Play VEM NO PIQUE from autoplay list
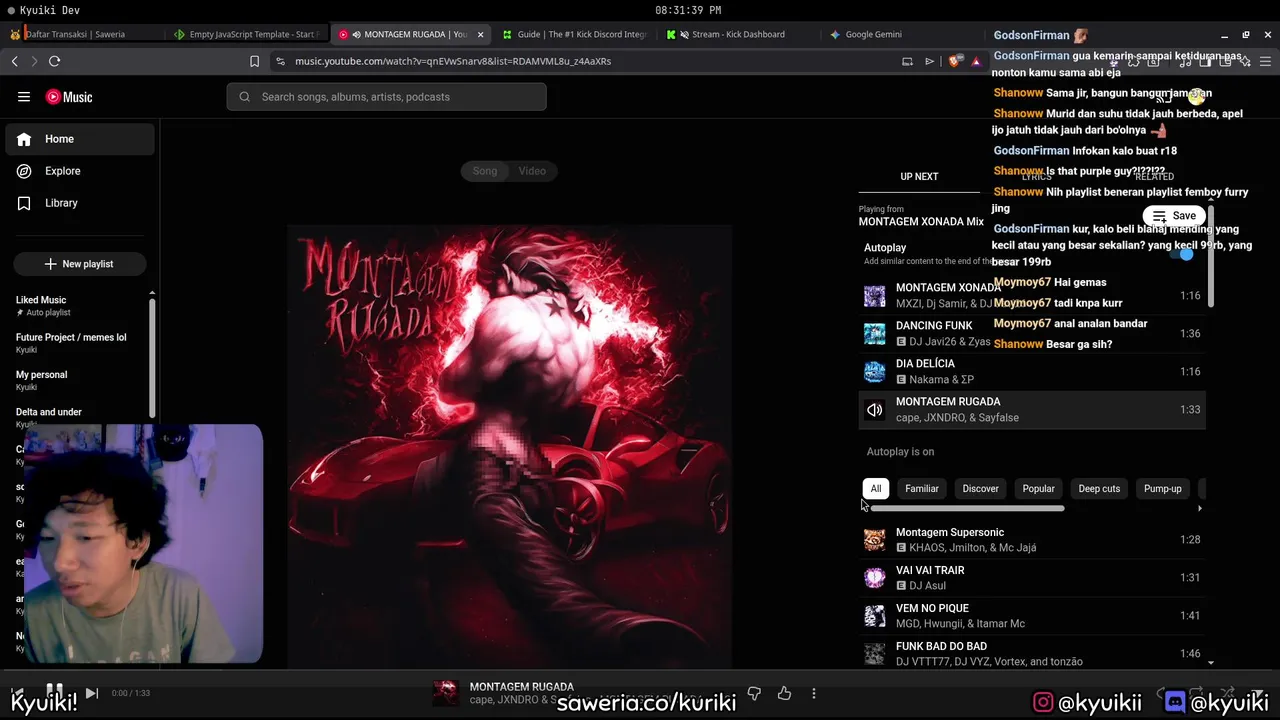The image size is (1280, 720). (1032, 616)
